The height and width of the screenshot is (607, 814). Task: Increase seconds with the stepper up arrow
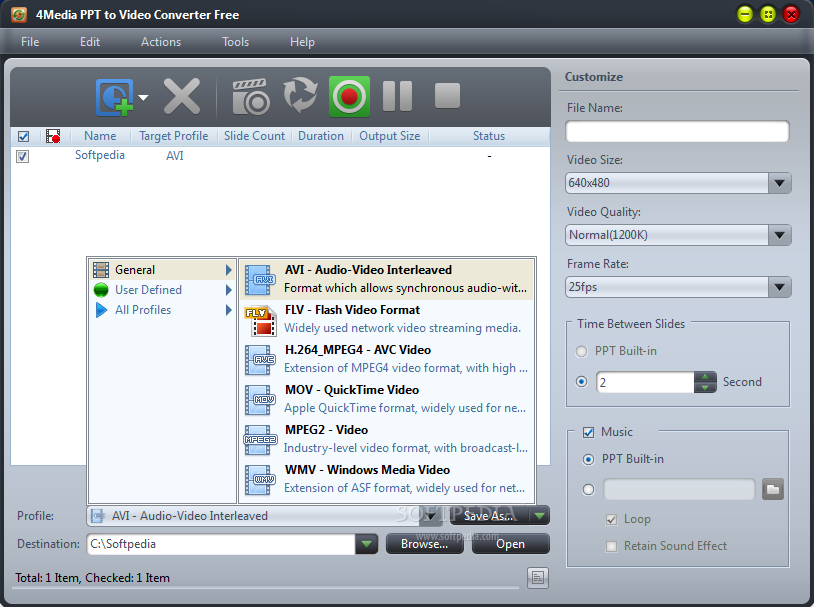click(x=705, y=377)
